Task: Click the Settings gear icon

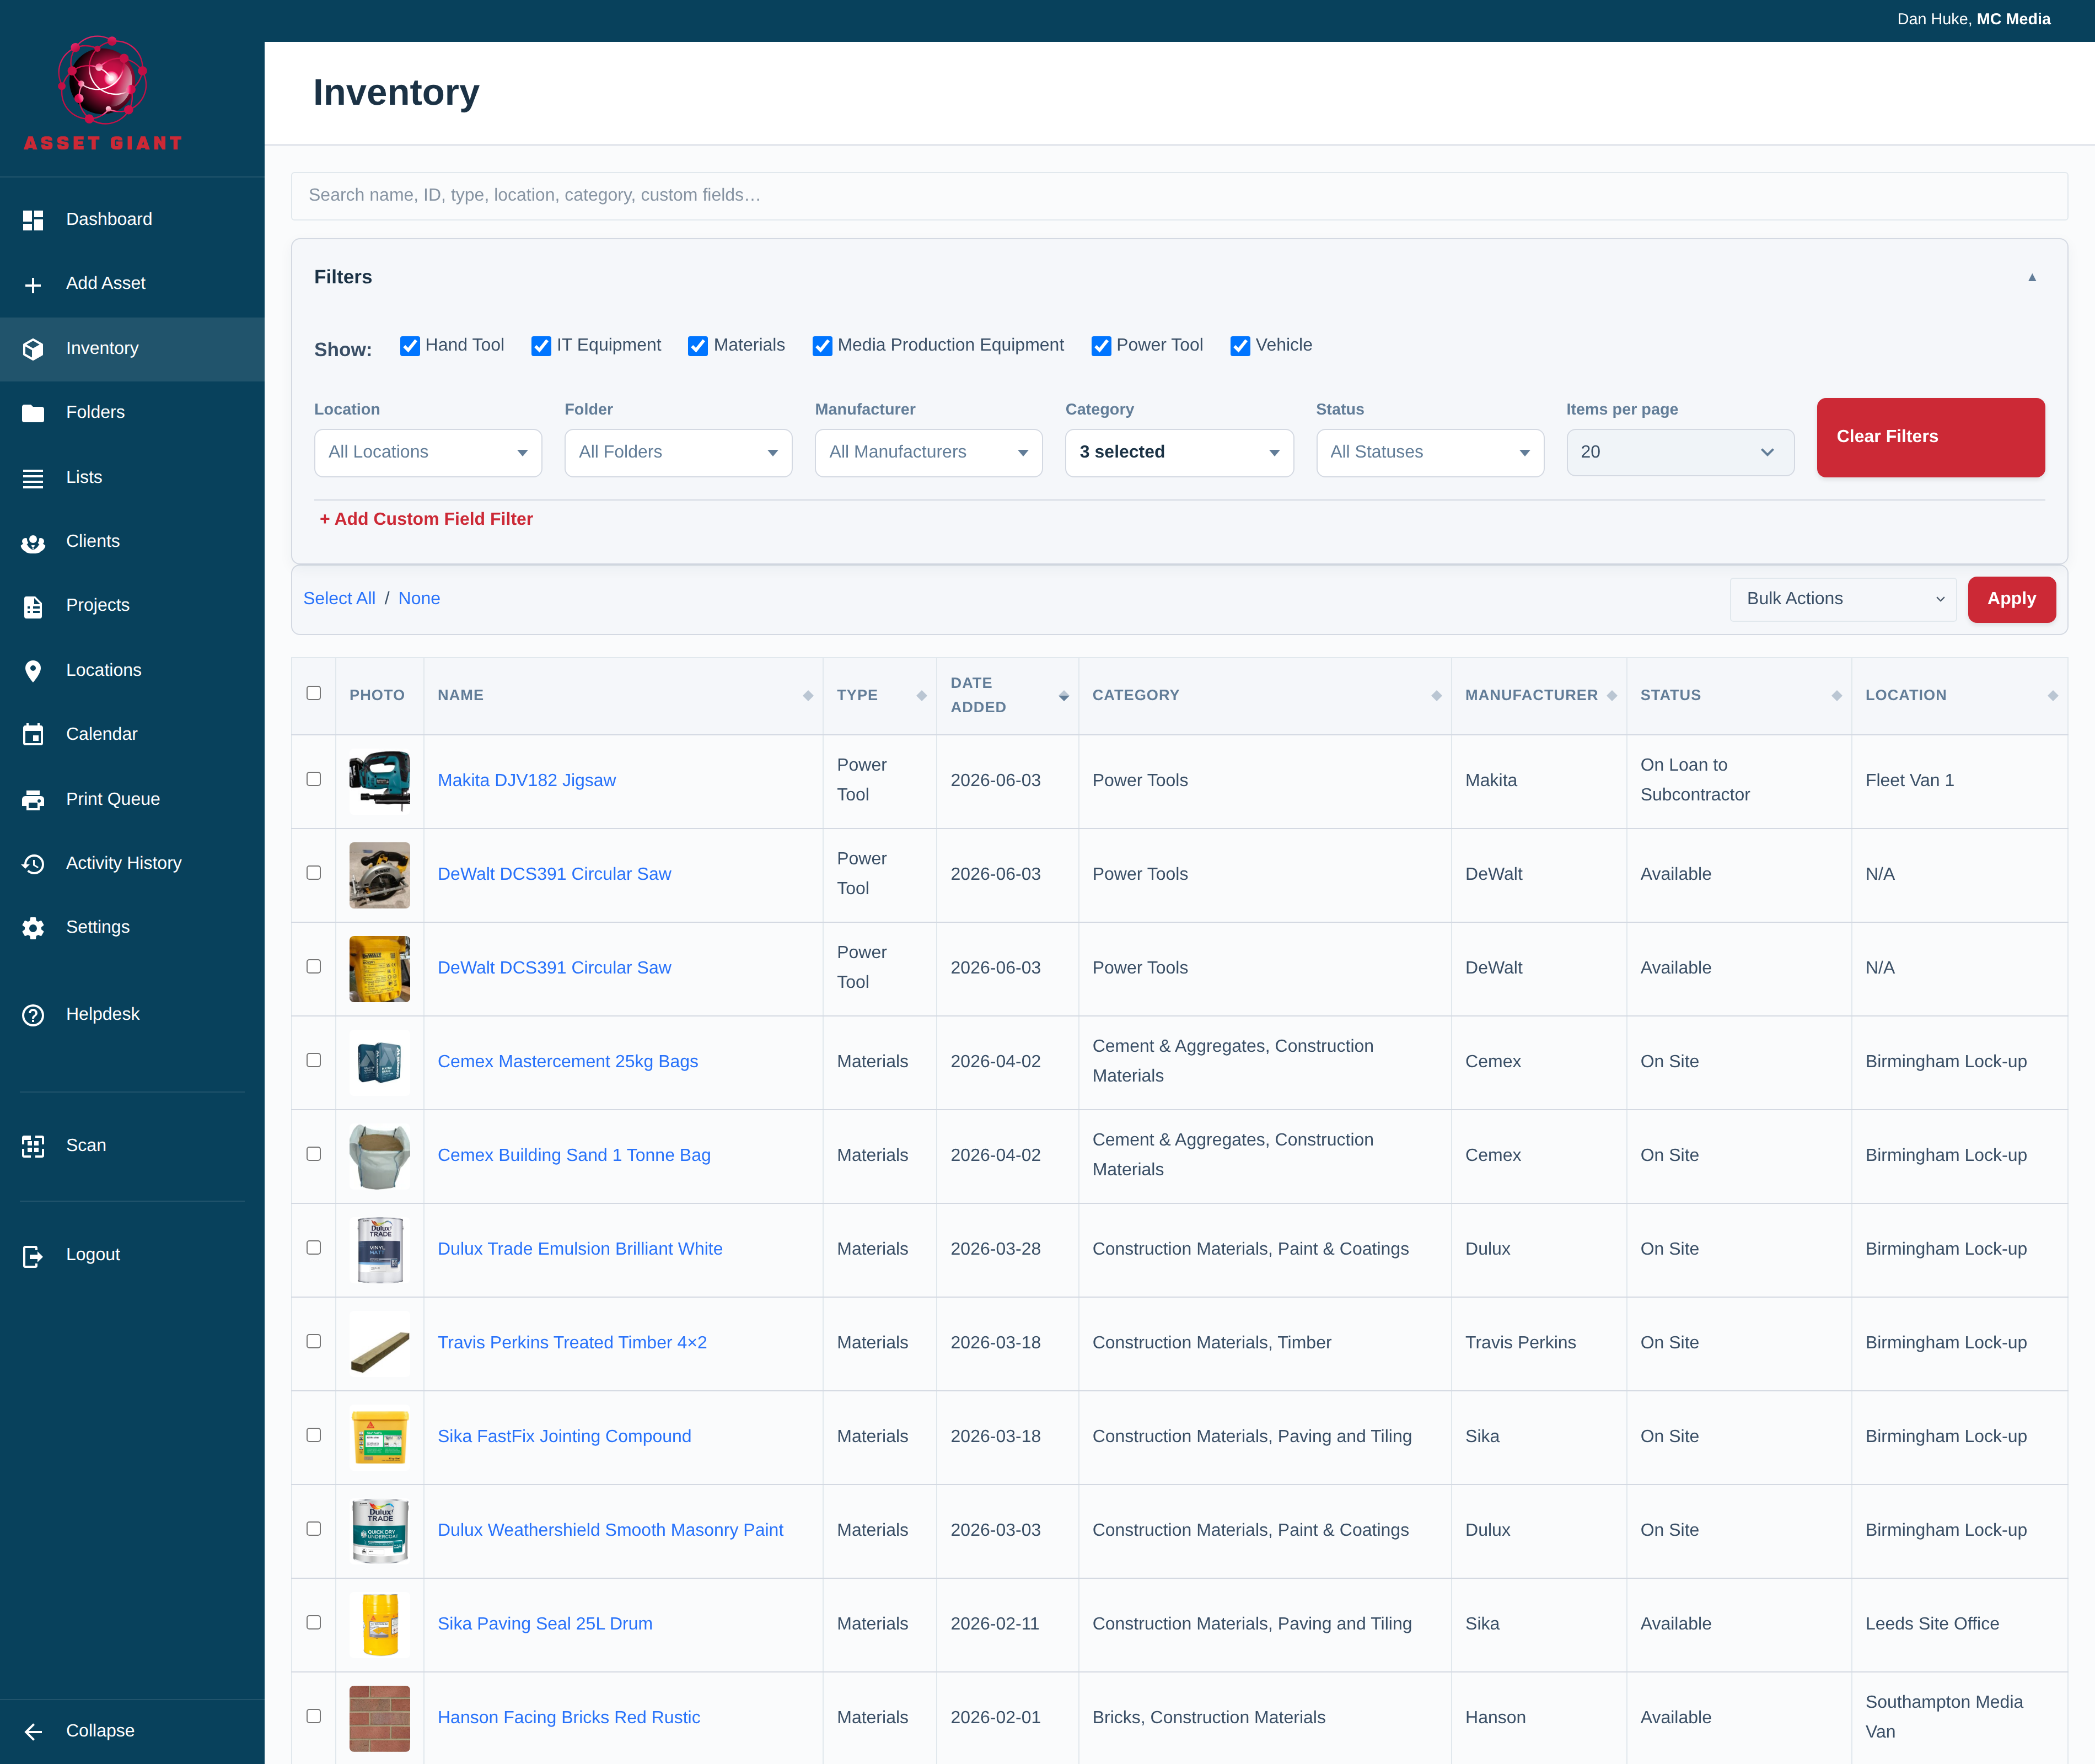Action: click(x=33, y=928)
